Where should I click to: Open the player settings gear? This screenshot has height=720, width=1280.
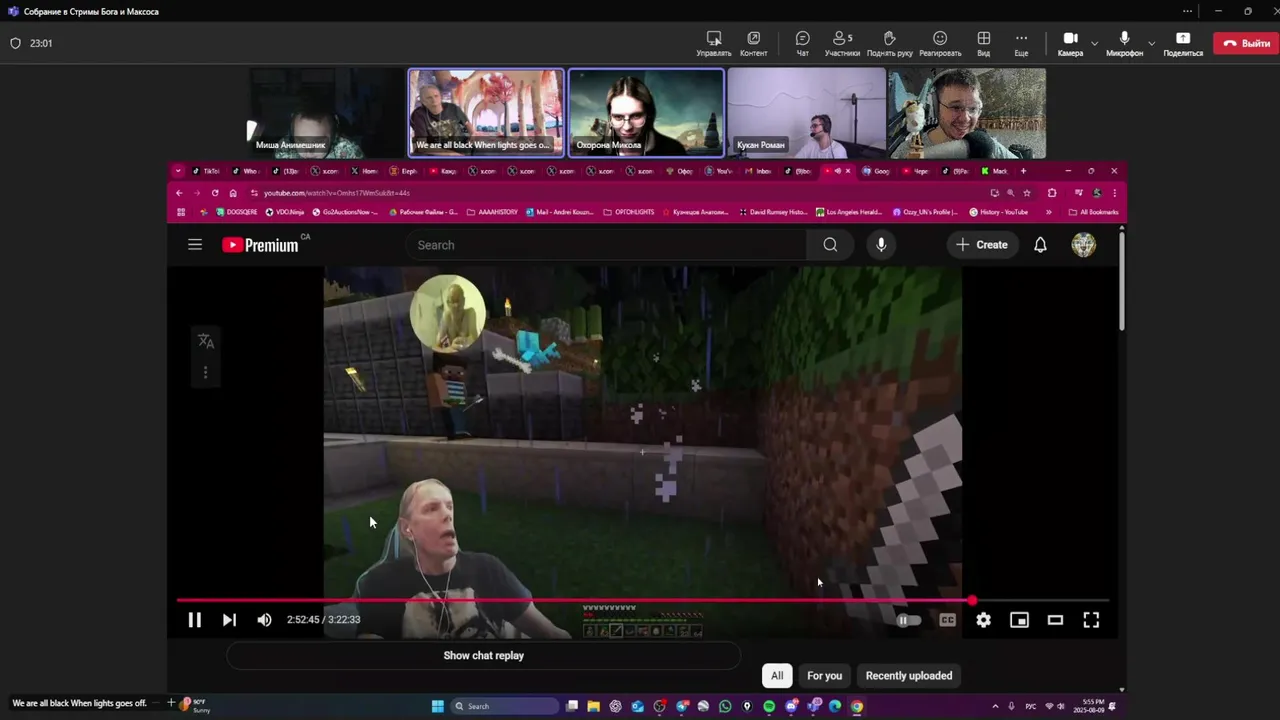point(984,620)
